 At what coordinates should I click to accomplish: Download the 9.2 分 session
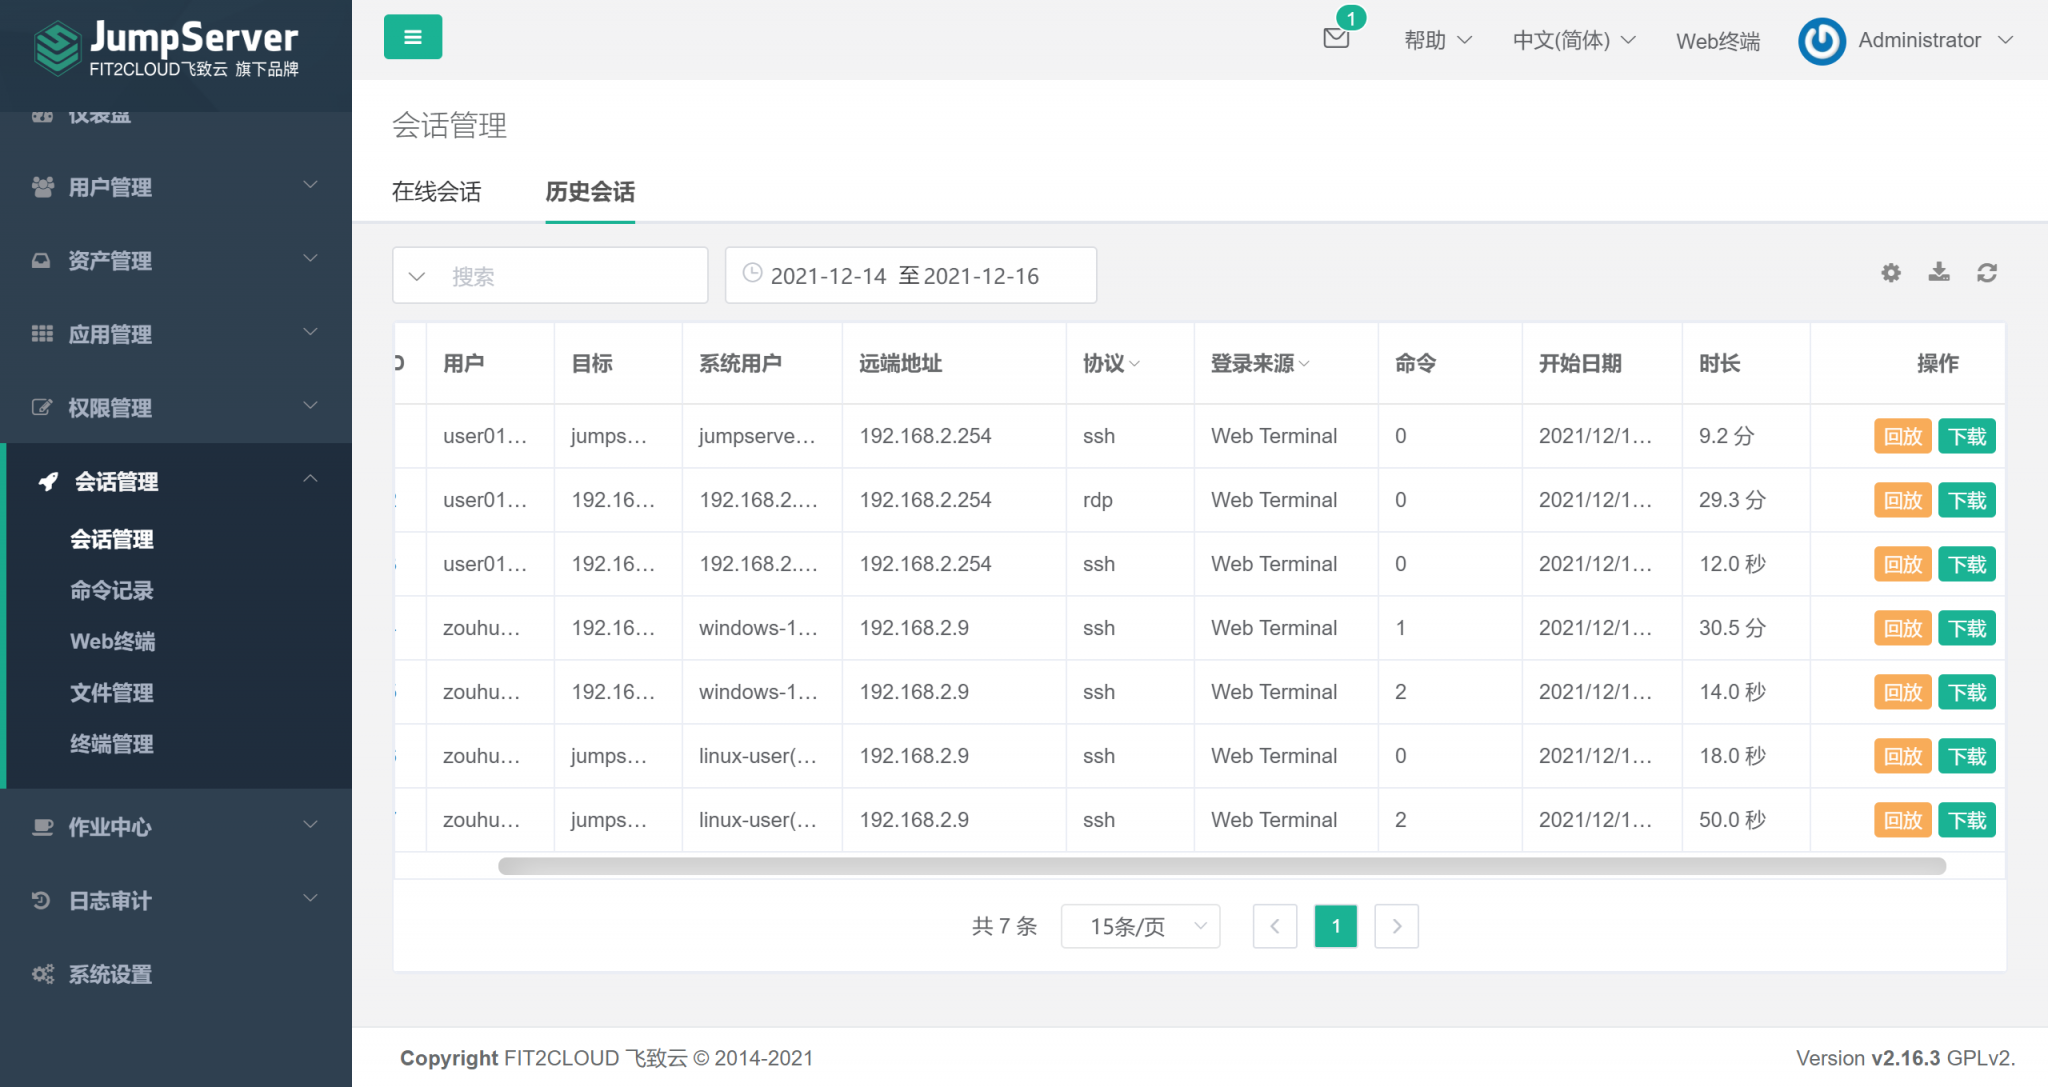point(1967,436)
